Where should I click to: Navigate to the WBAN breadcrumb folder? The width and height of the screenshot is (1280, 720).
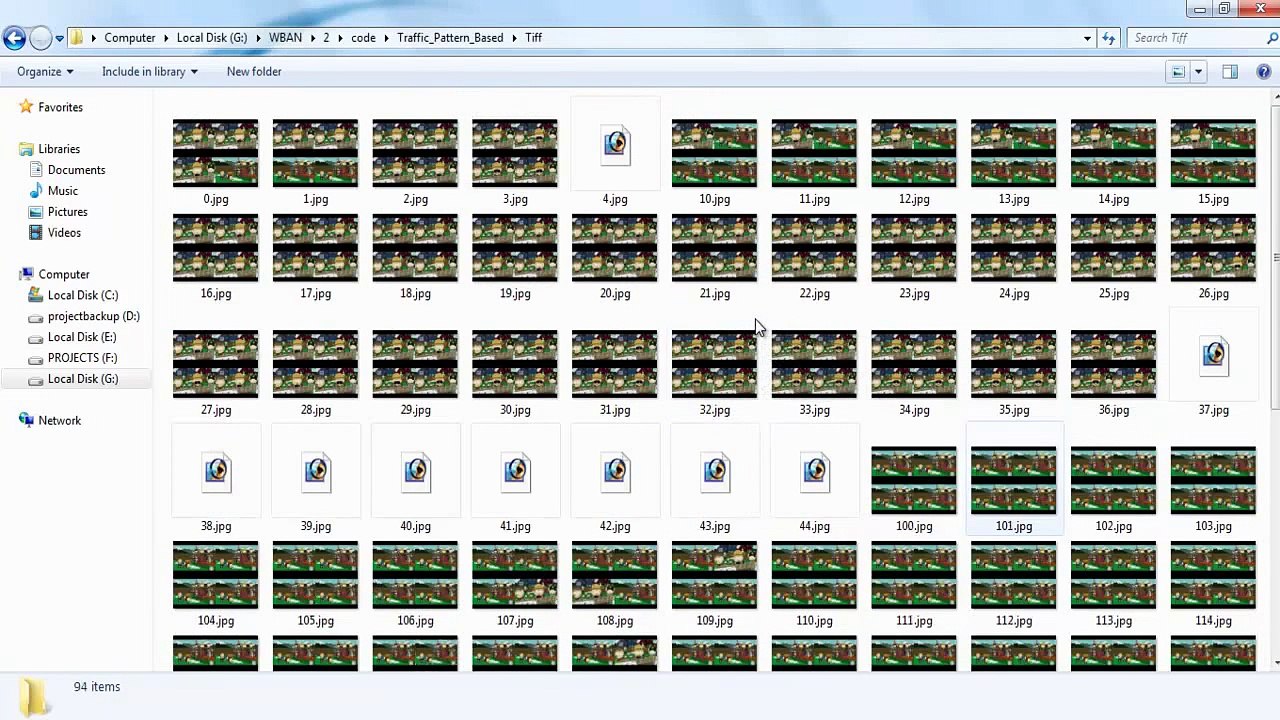(285, 38)
